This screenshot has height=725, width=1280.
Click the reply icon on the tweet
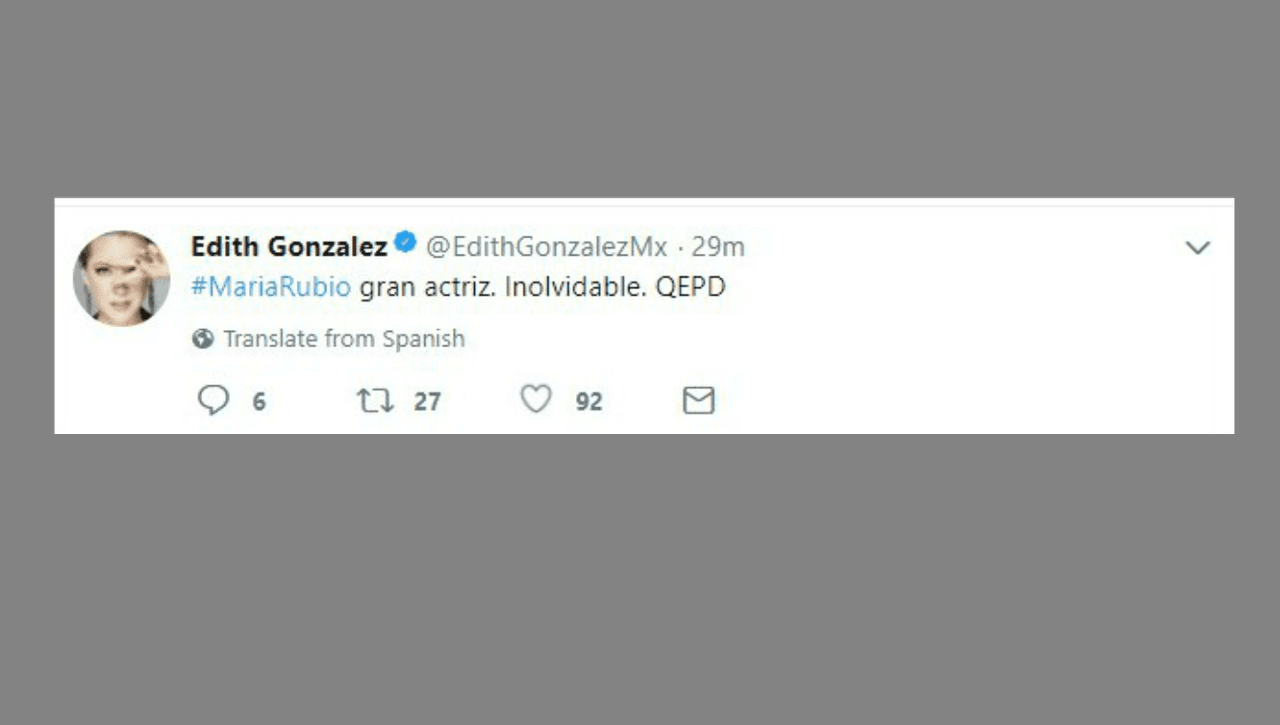(213, 399)
